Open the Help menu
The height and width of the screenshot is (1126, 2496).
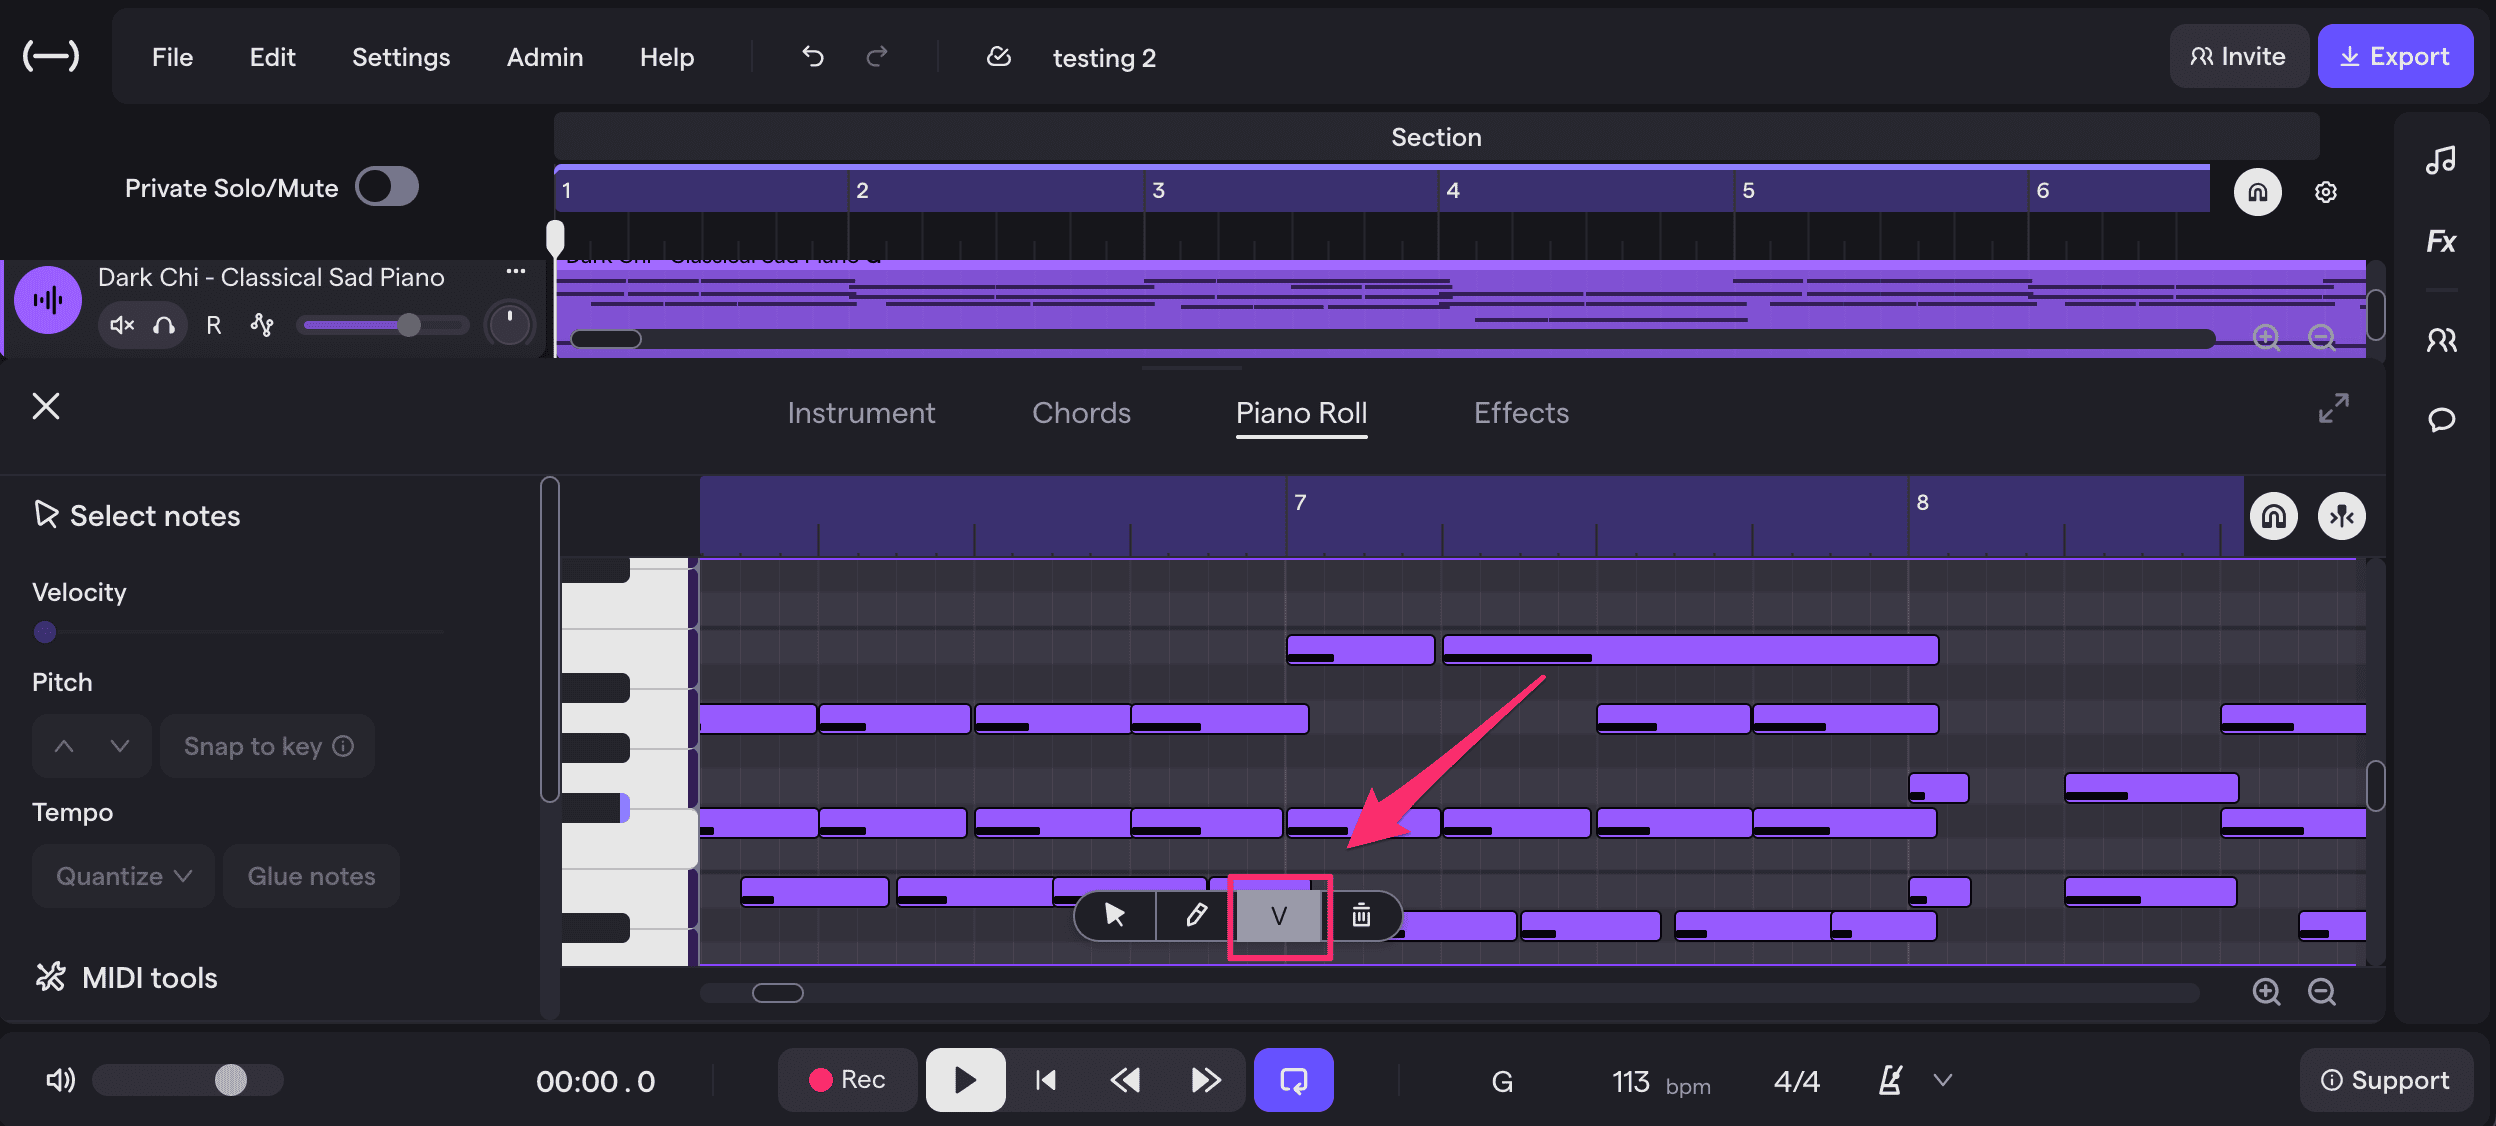[667, 57]
